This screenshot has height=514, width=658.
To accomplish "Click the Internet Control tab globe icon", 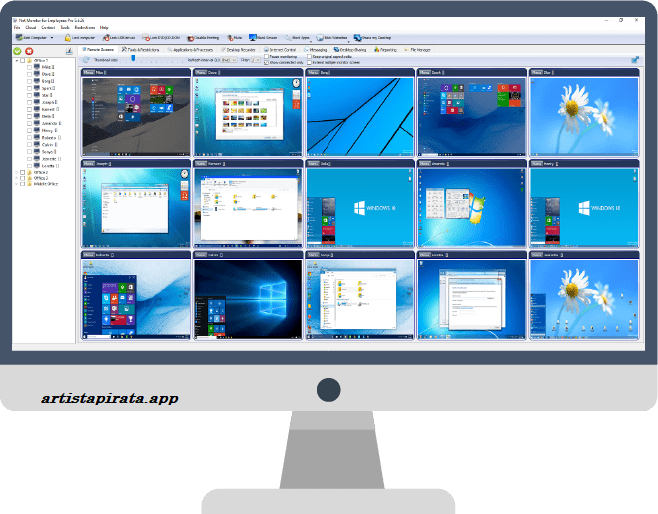I will tap(266, 50).
